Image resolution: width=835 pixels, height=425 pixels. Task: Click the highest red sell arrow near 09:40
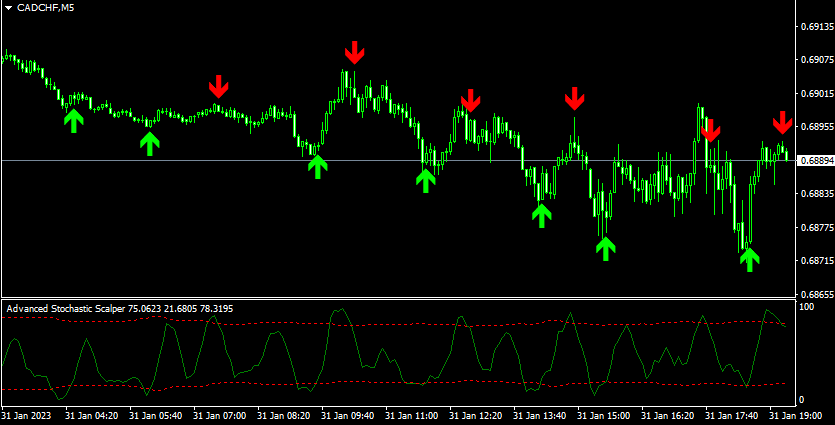click(354, 52)
